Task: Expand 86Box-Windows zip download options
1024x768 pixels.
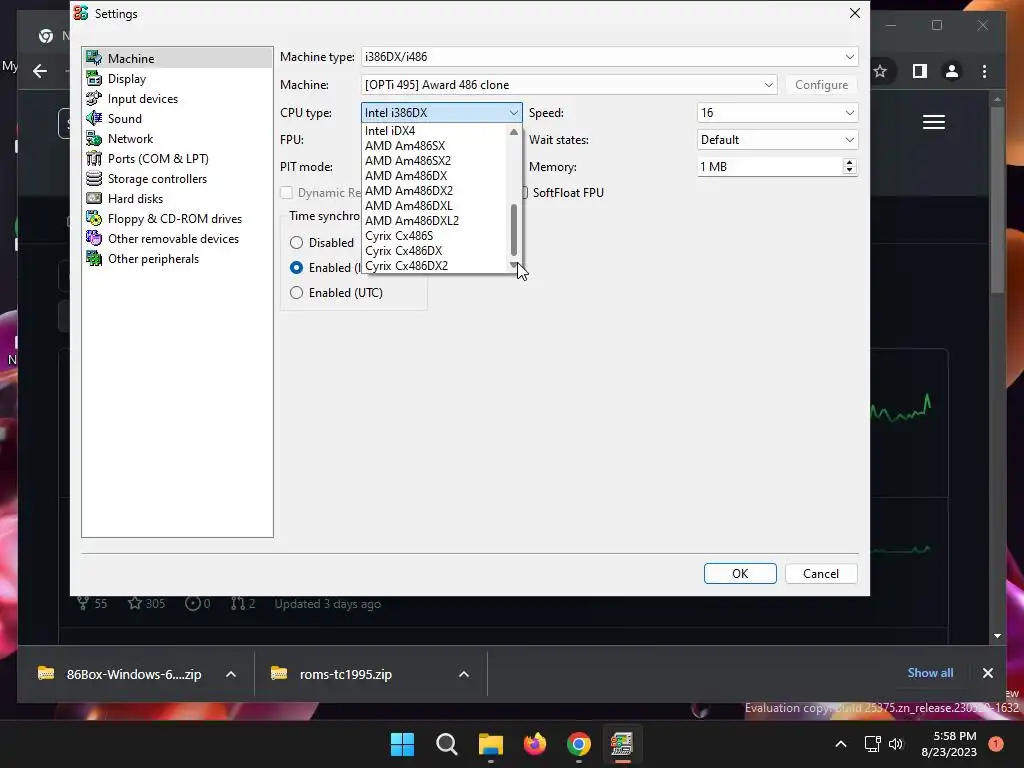Action: (x=231, y=674)
